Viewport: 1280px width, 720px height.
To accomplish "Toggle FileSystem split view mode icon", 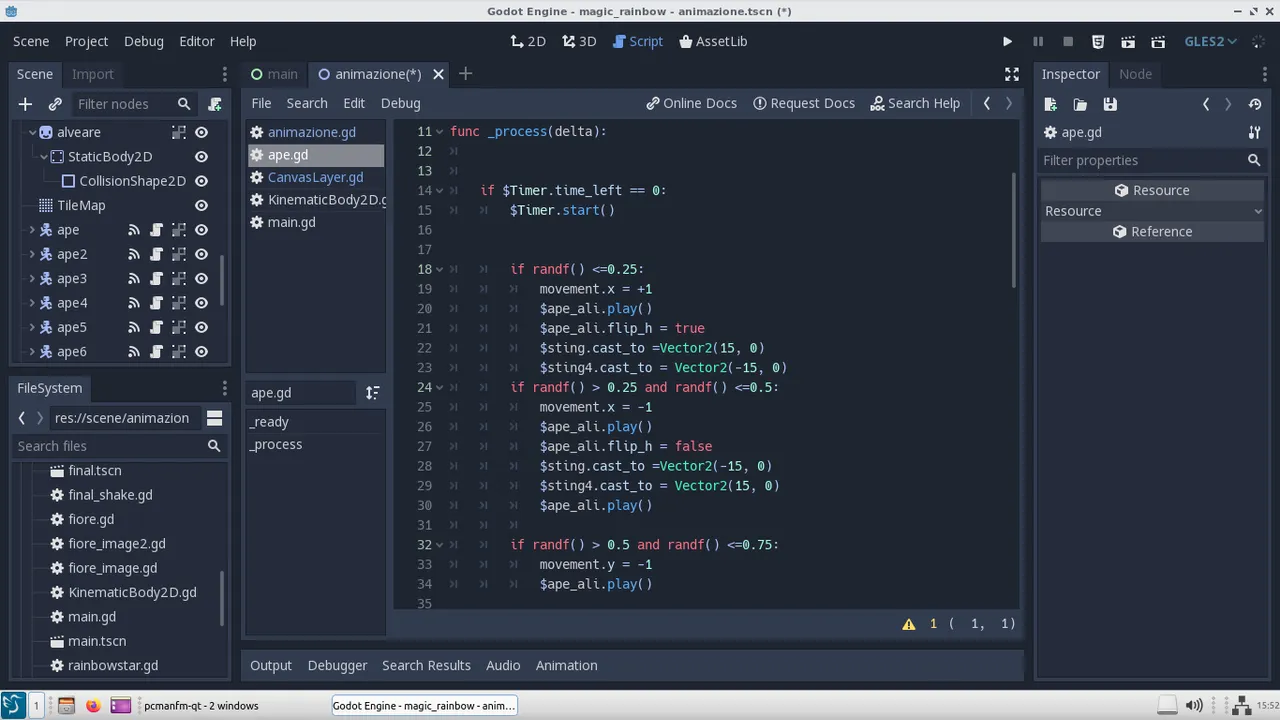I will click(x=214, y=418).
